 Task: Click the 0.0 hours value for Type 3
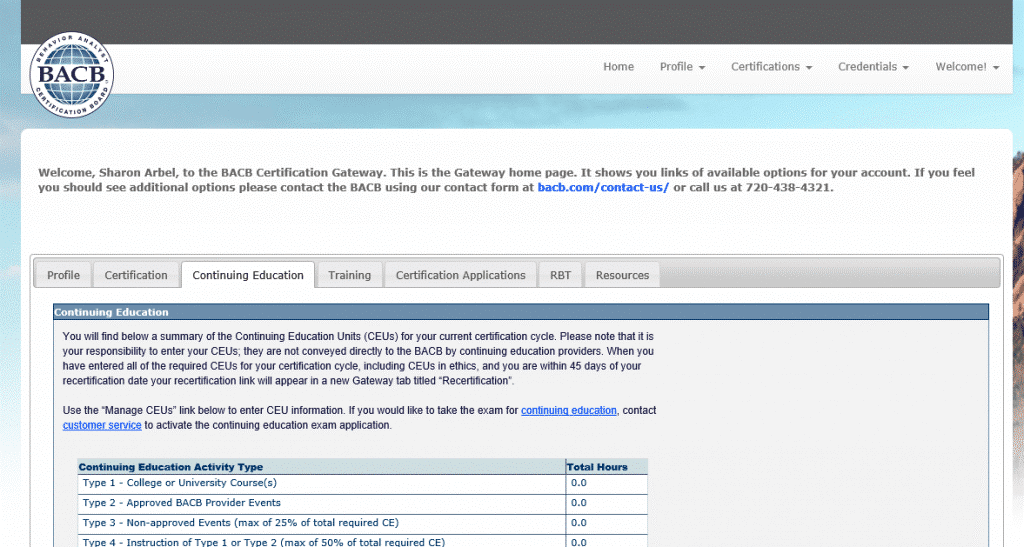click(579, 522)
